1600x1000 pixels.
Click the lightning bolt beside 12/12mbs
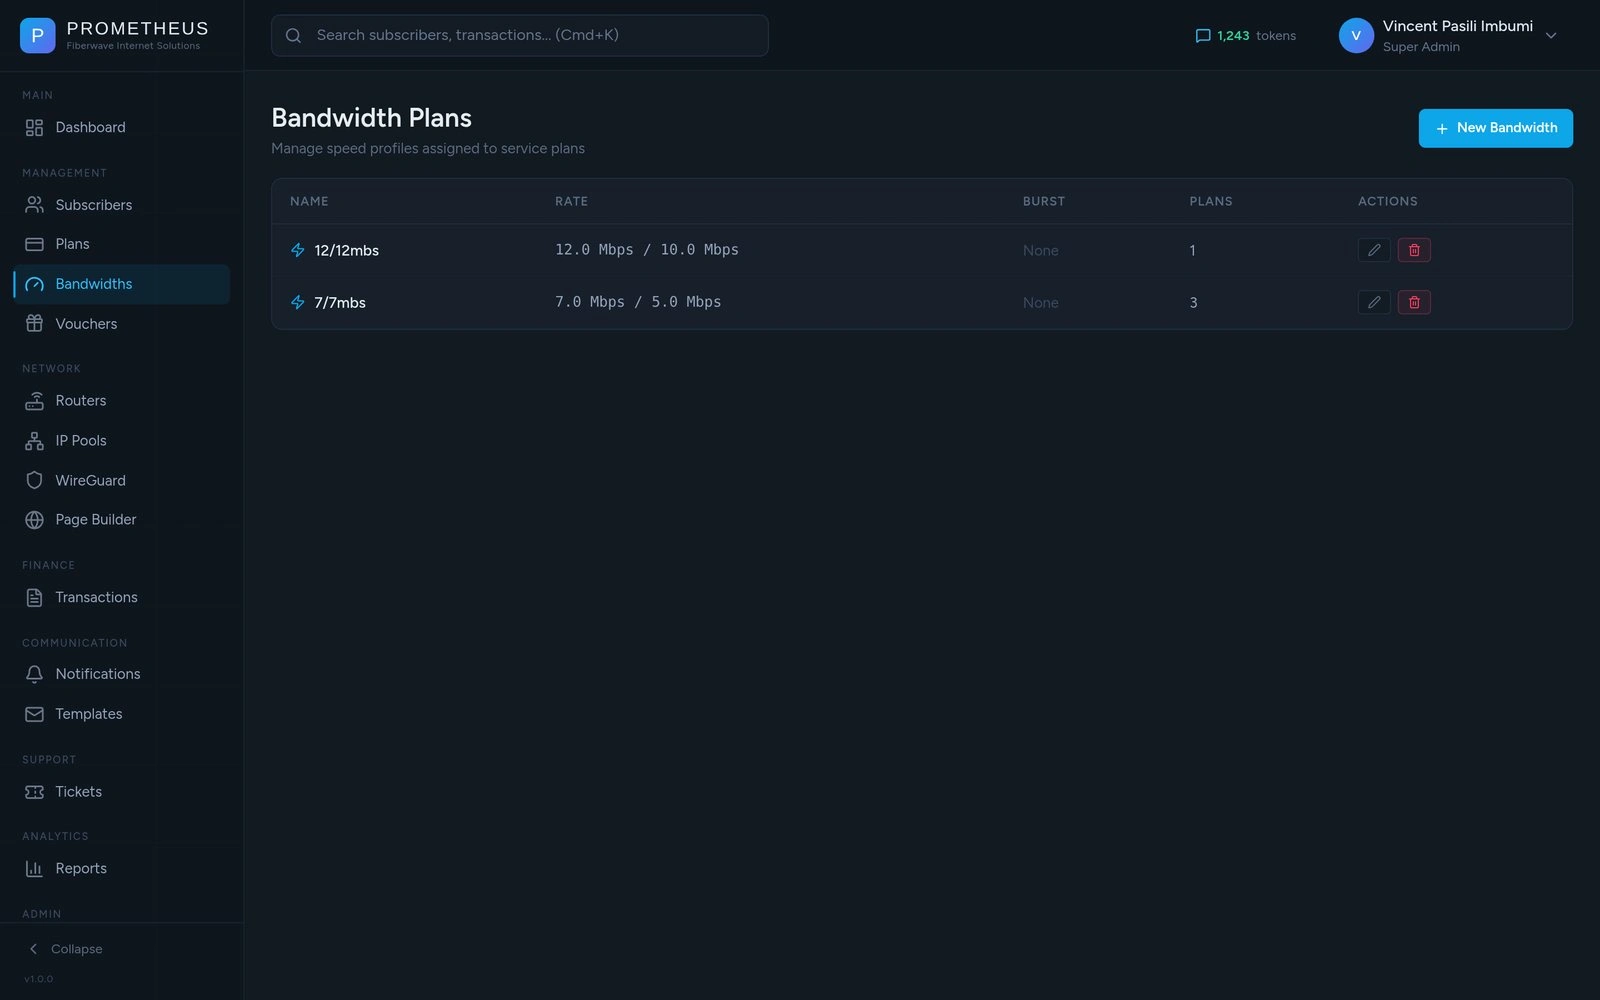(298, 250)
